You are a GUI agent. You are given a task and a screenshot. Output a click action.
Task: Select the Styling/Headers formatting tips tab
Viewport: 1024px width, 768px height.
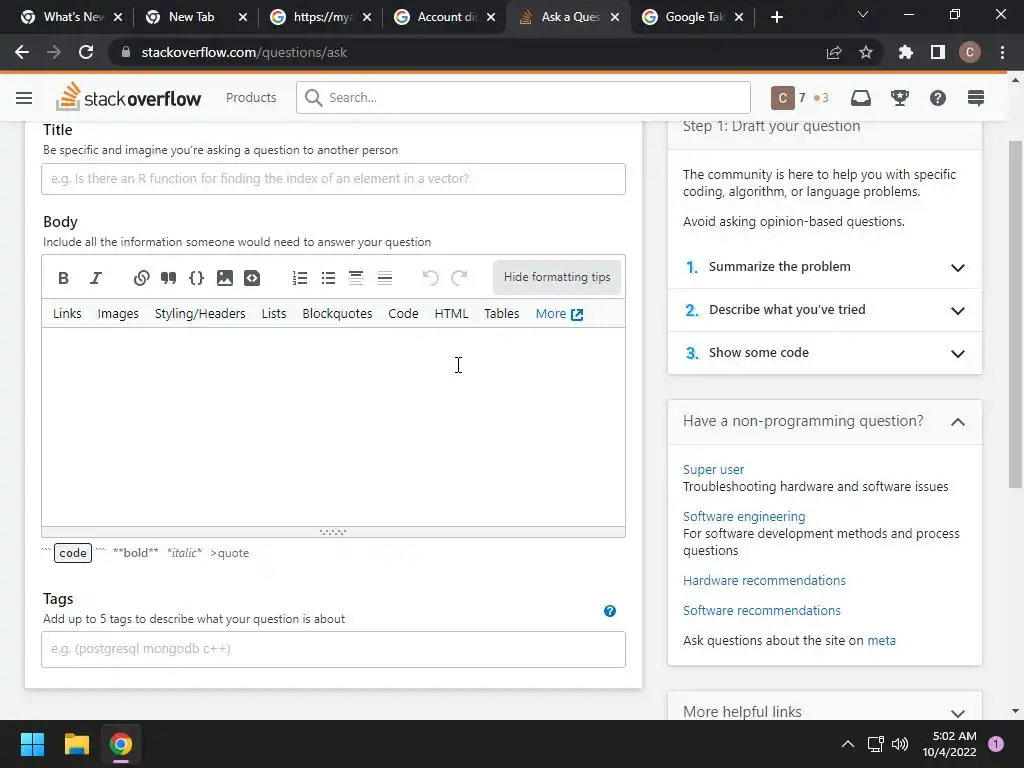point(200,314)
